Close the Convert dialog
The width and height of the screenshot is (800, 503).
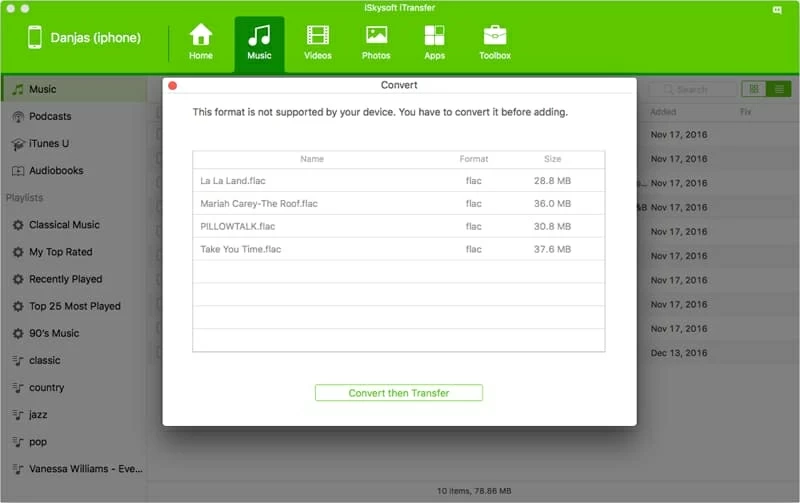[172, 86]
